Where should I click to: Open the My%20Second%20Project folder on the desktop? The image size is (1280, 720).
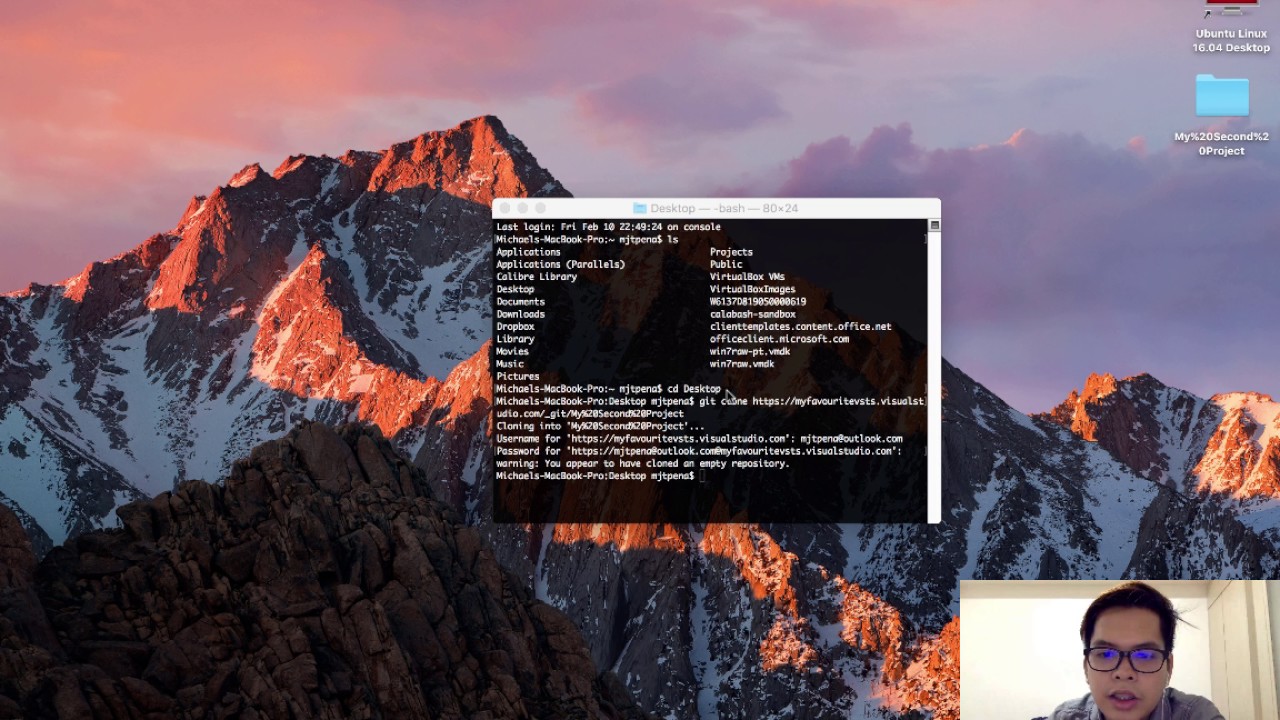tap(1222, 97)
